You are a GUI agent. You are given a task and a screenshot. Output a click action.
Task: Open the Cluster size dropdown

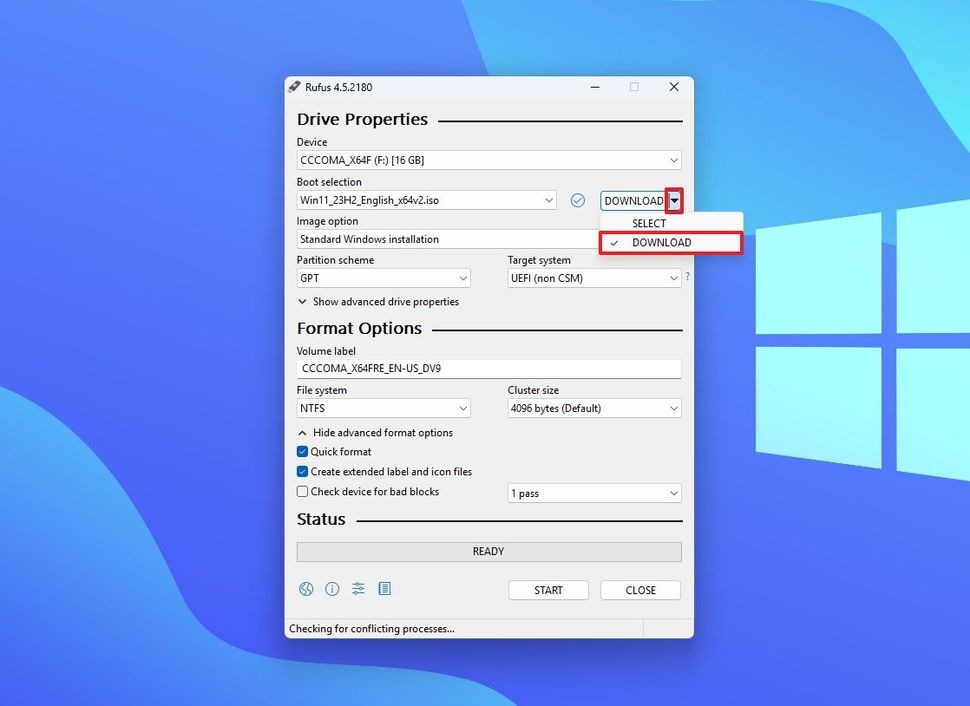(594, 408)
